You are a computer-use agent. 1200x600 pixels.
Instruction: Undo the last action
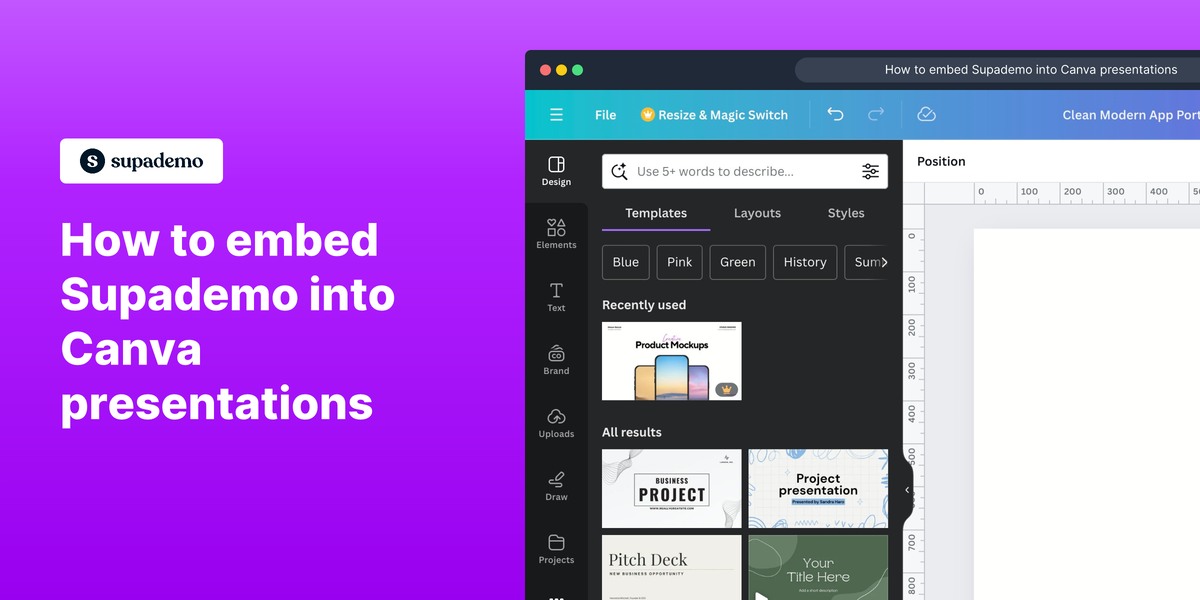(x=835, y=115)
